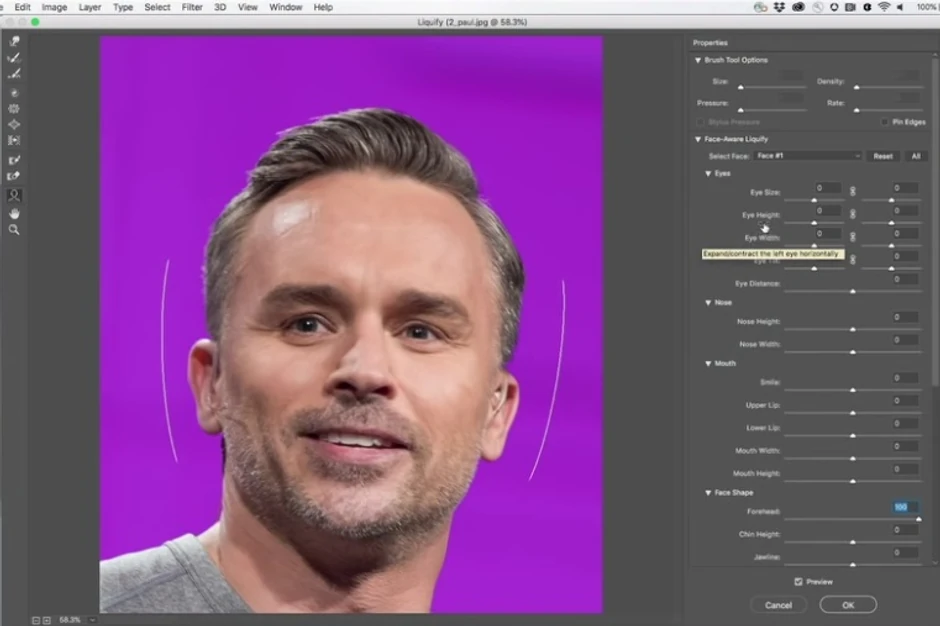
Task: Select the Hand tool
Action: 14,213
